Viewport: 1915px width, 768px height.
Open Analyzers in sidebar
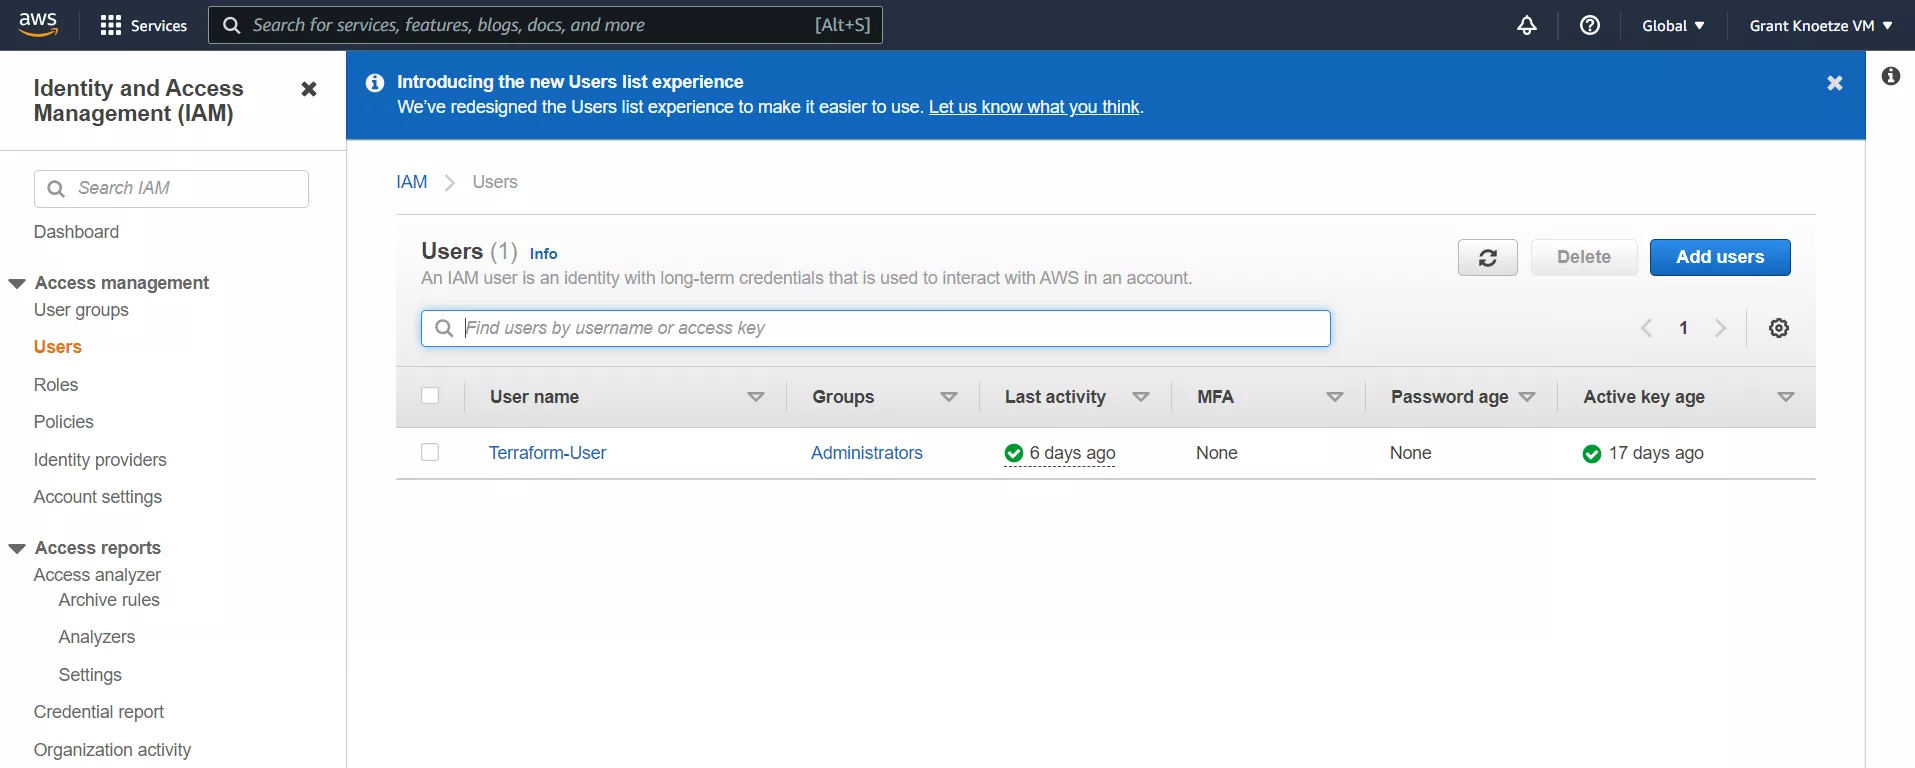[96, 637]
